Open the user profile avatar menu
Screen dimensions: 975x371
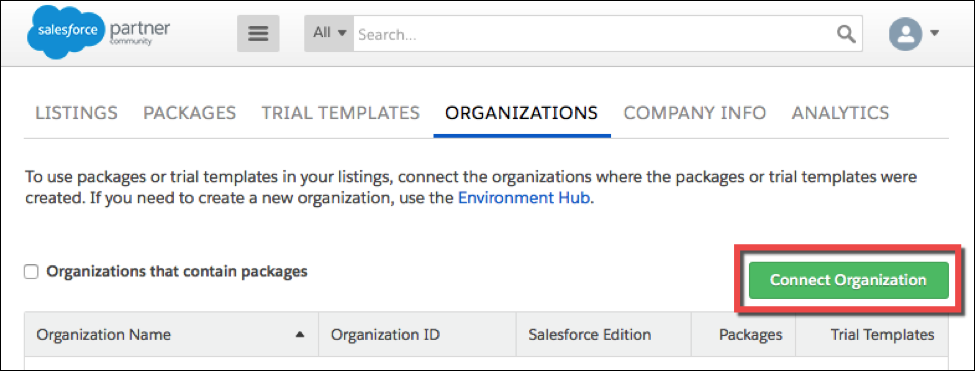905,34
